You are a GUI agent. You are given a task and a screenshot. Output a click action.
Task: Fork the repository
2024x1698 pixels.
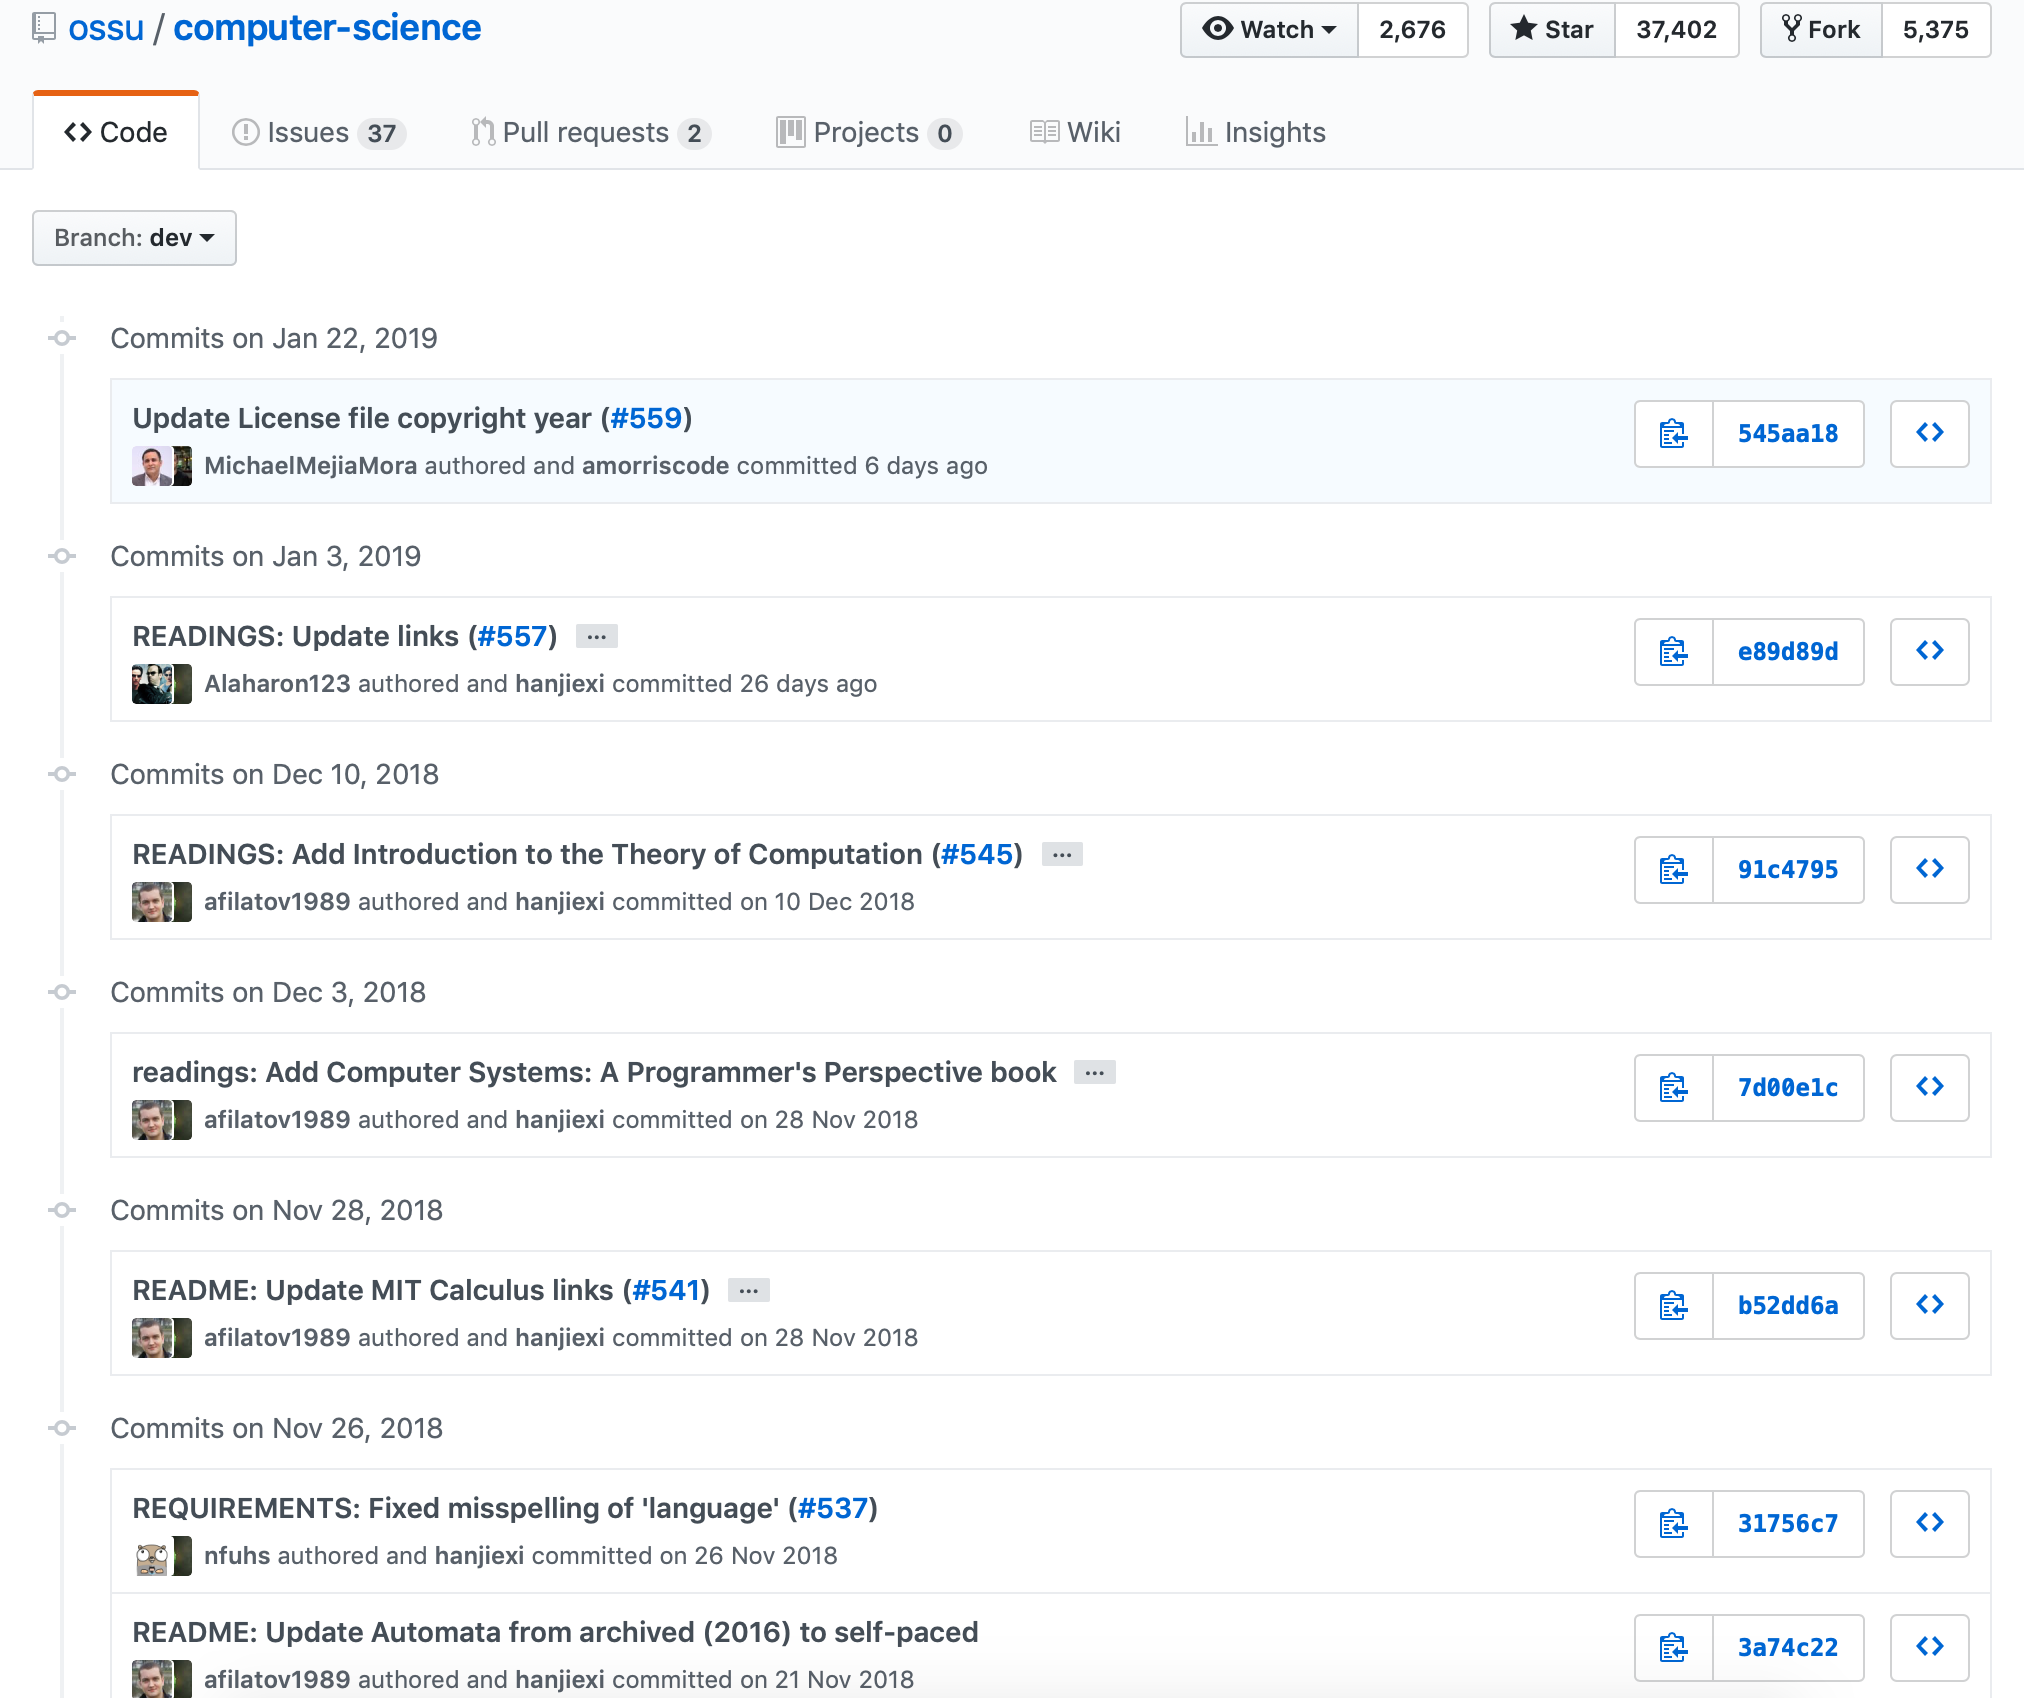tap(1821, 30)
